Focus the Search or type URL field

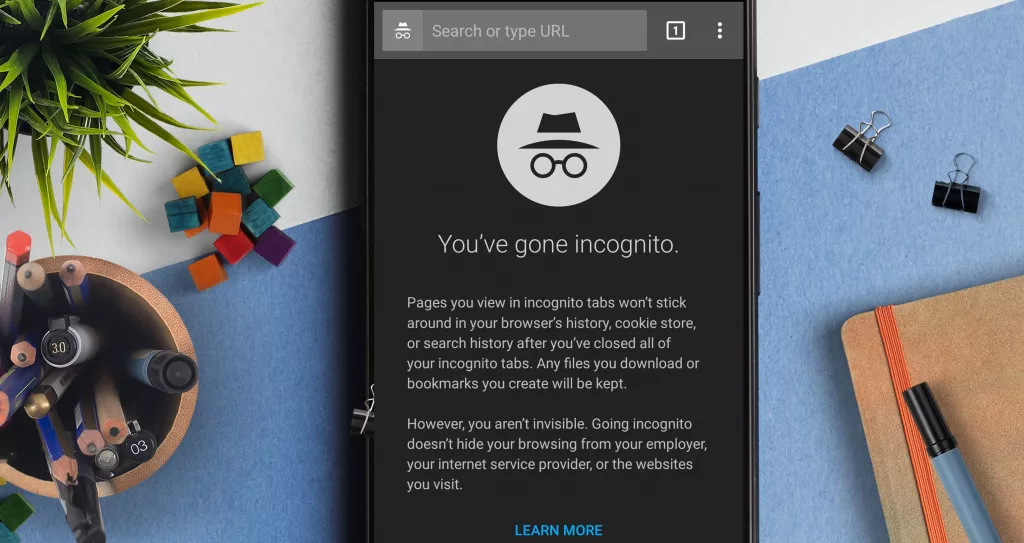pyautogui.click(x=534, y=31)
